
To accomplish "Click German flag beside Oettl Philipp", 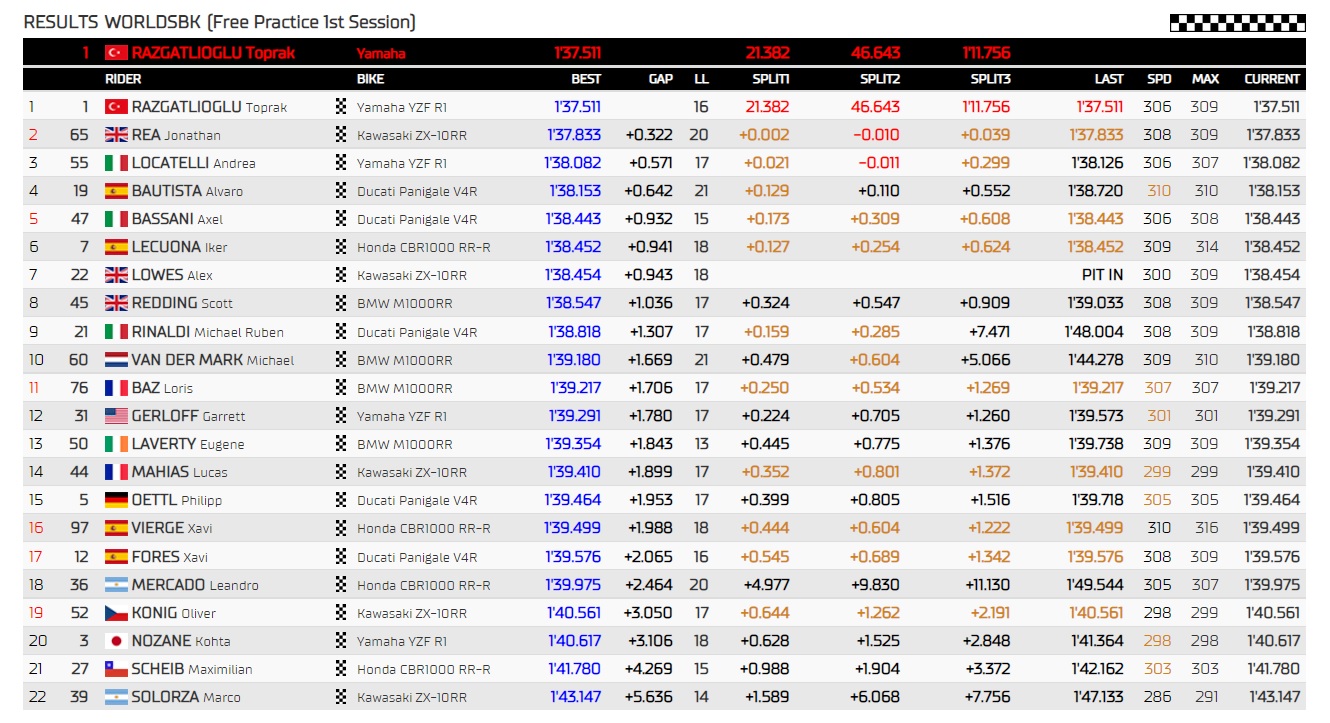I will pos(116,499).
